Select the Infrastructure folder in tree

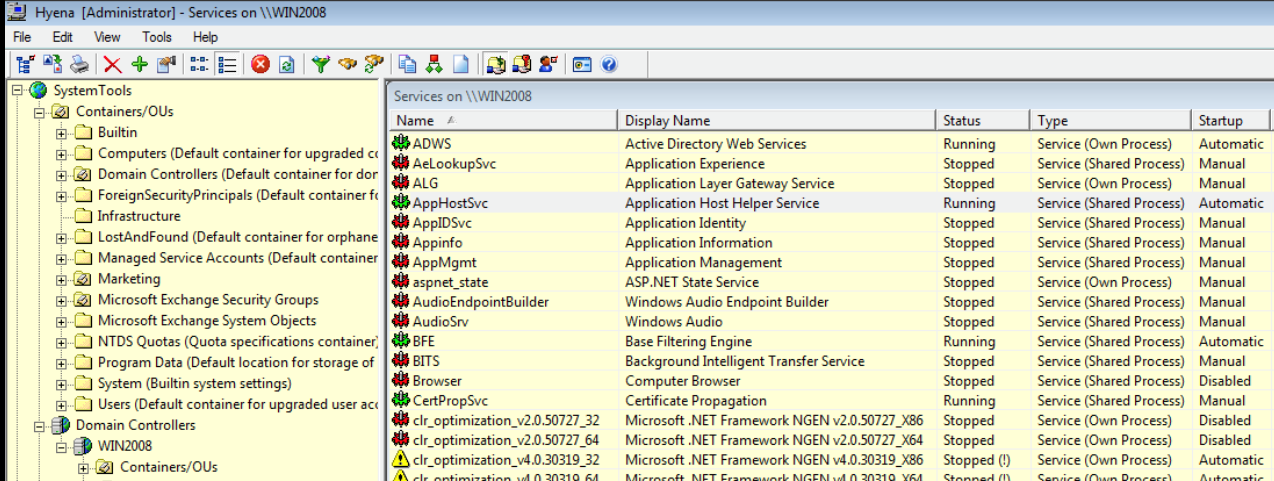coord(139,216)
